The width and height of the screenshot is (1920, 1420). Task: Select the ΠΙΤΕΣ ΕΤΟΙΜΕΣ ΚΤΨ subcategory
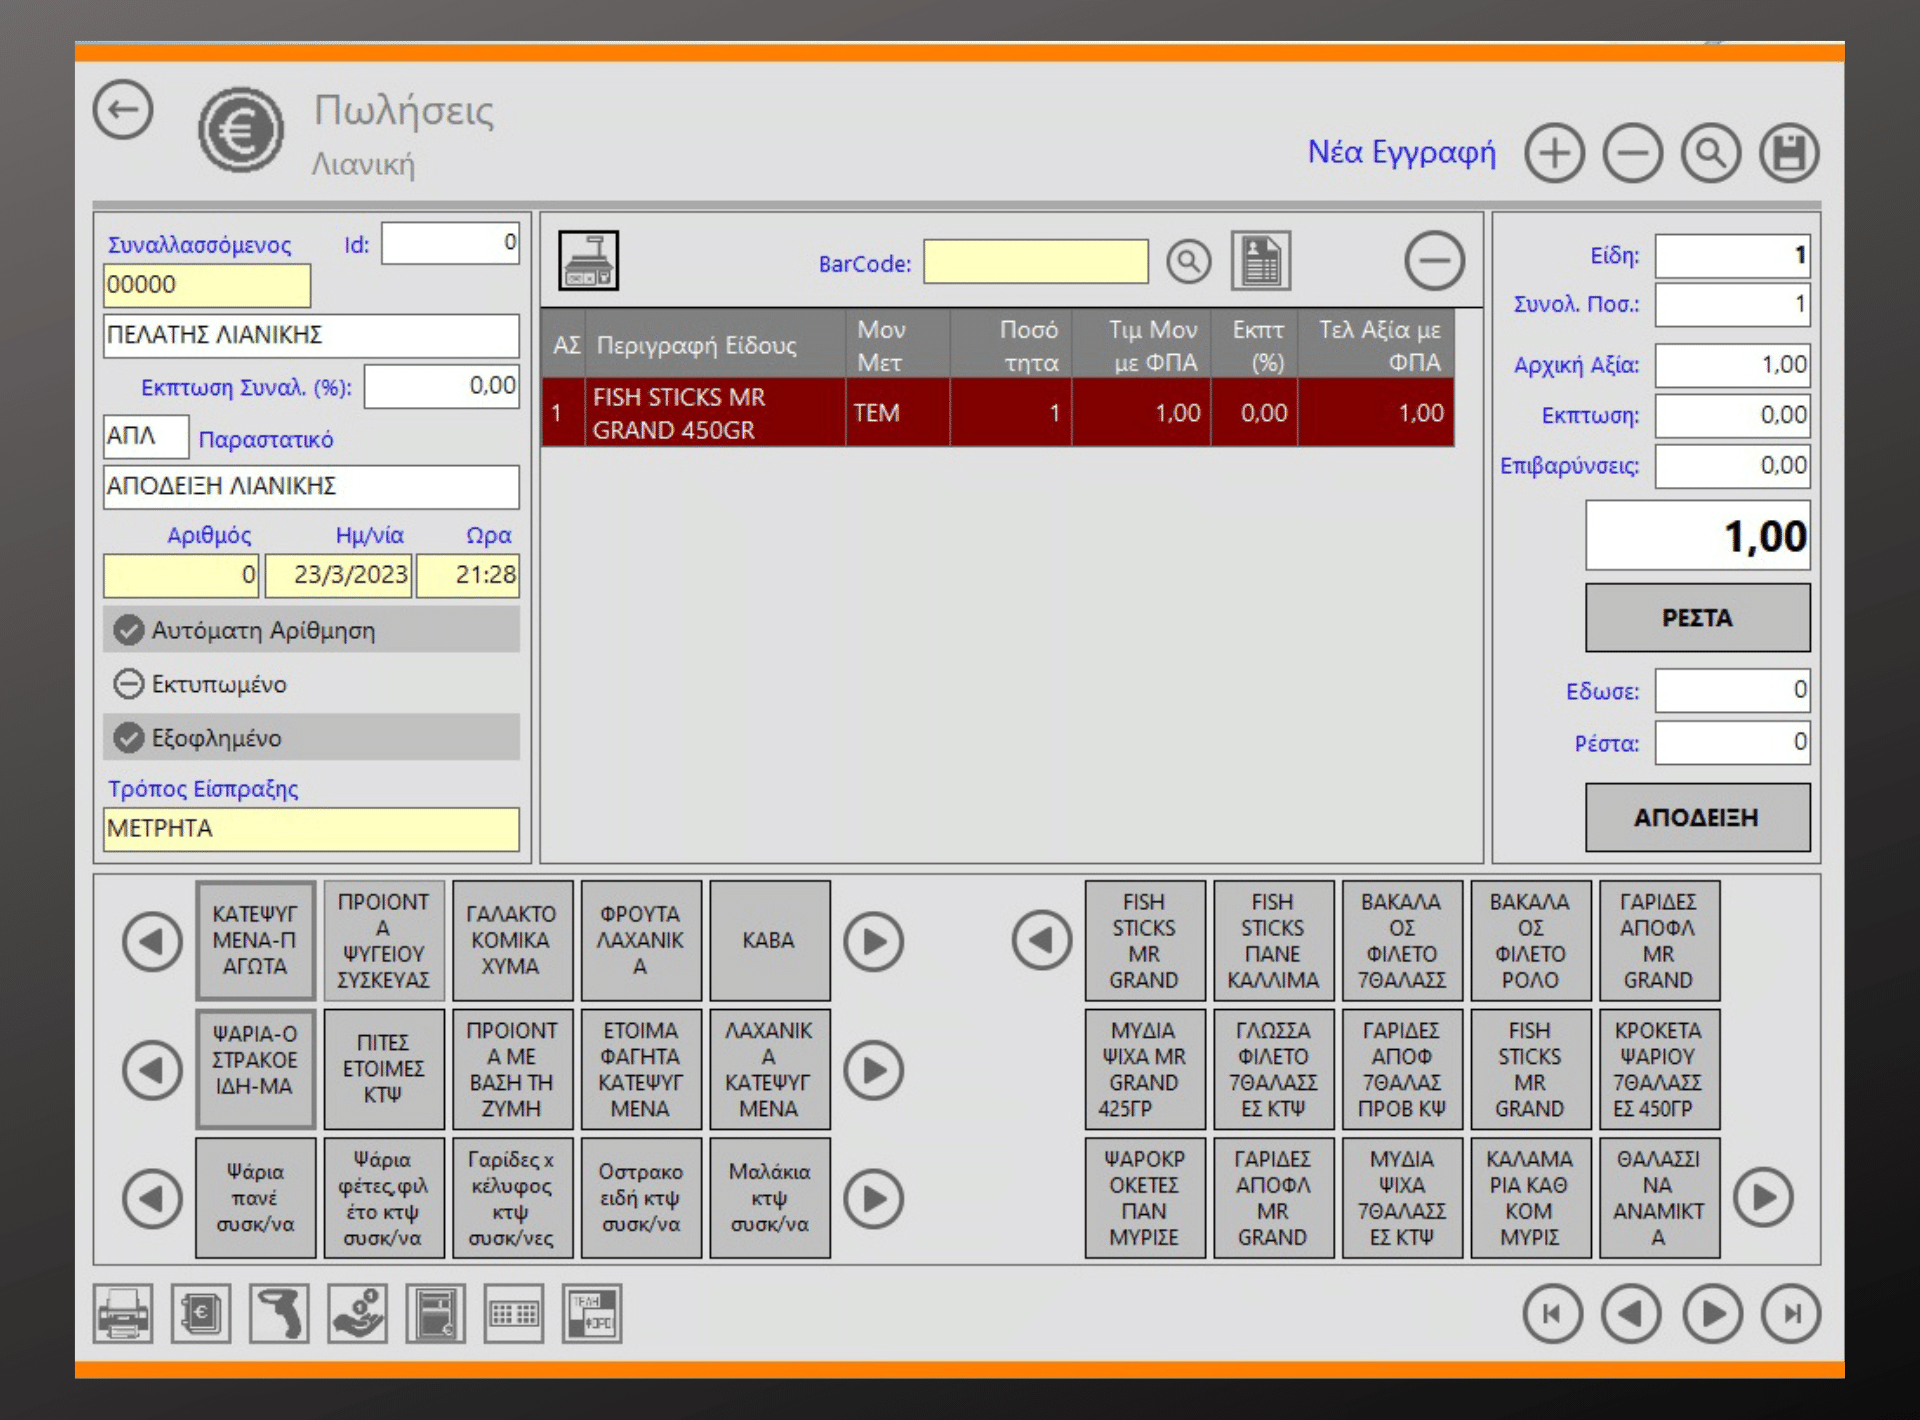click(x=384, y=1069)
